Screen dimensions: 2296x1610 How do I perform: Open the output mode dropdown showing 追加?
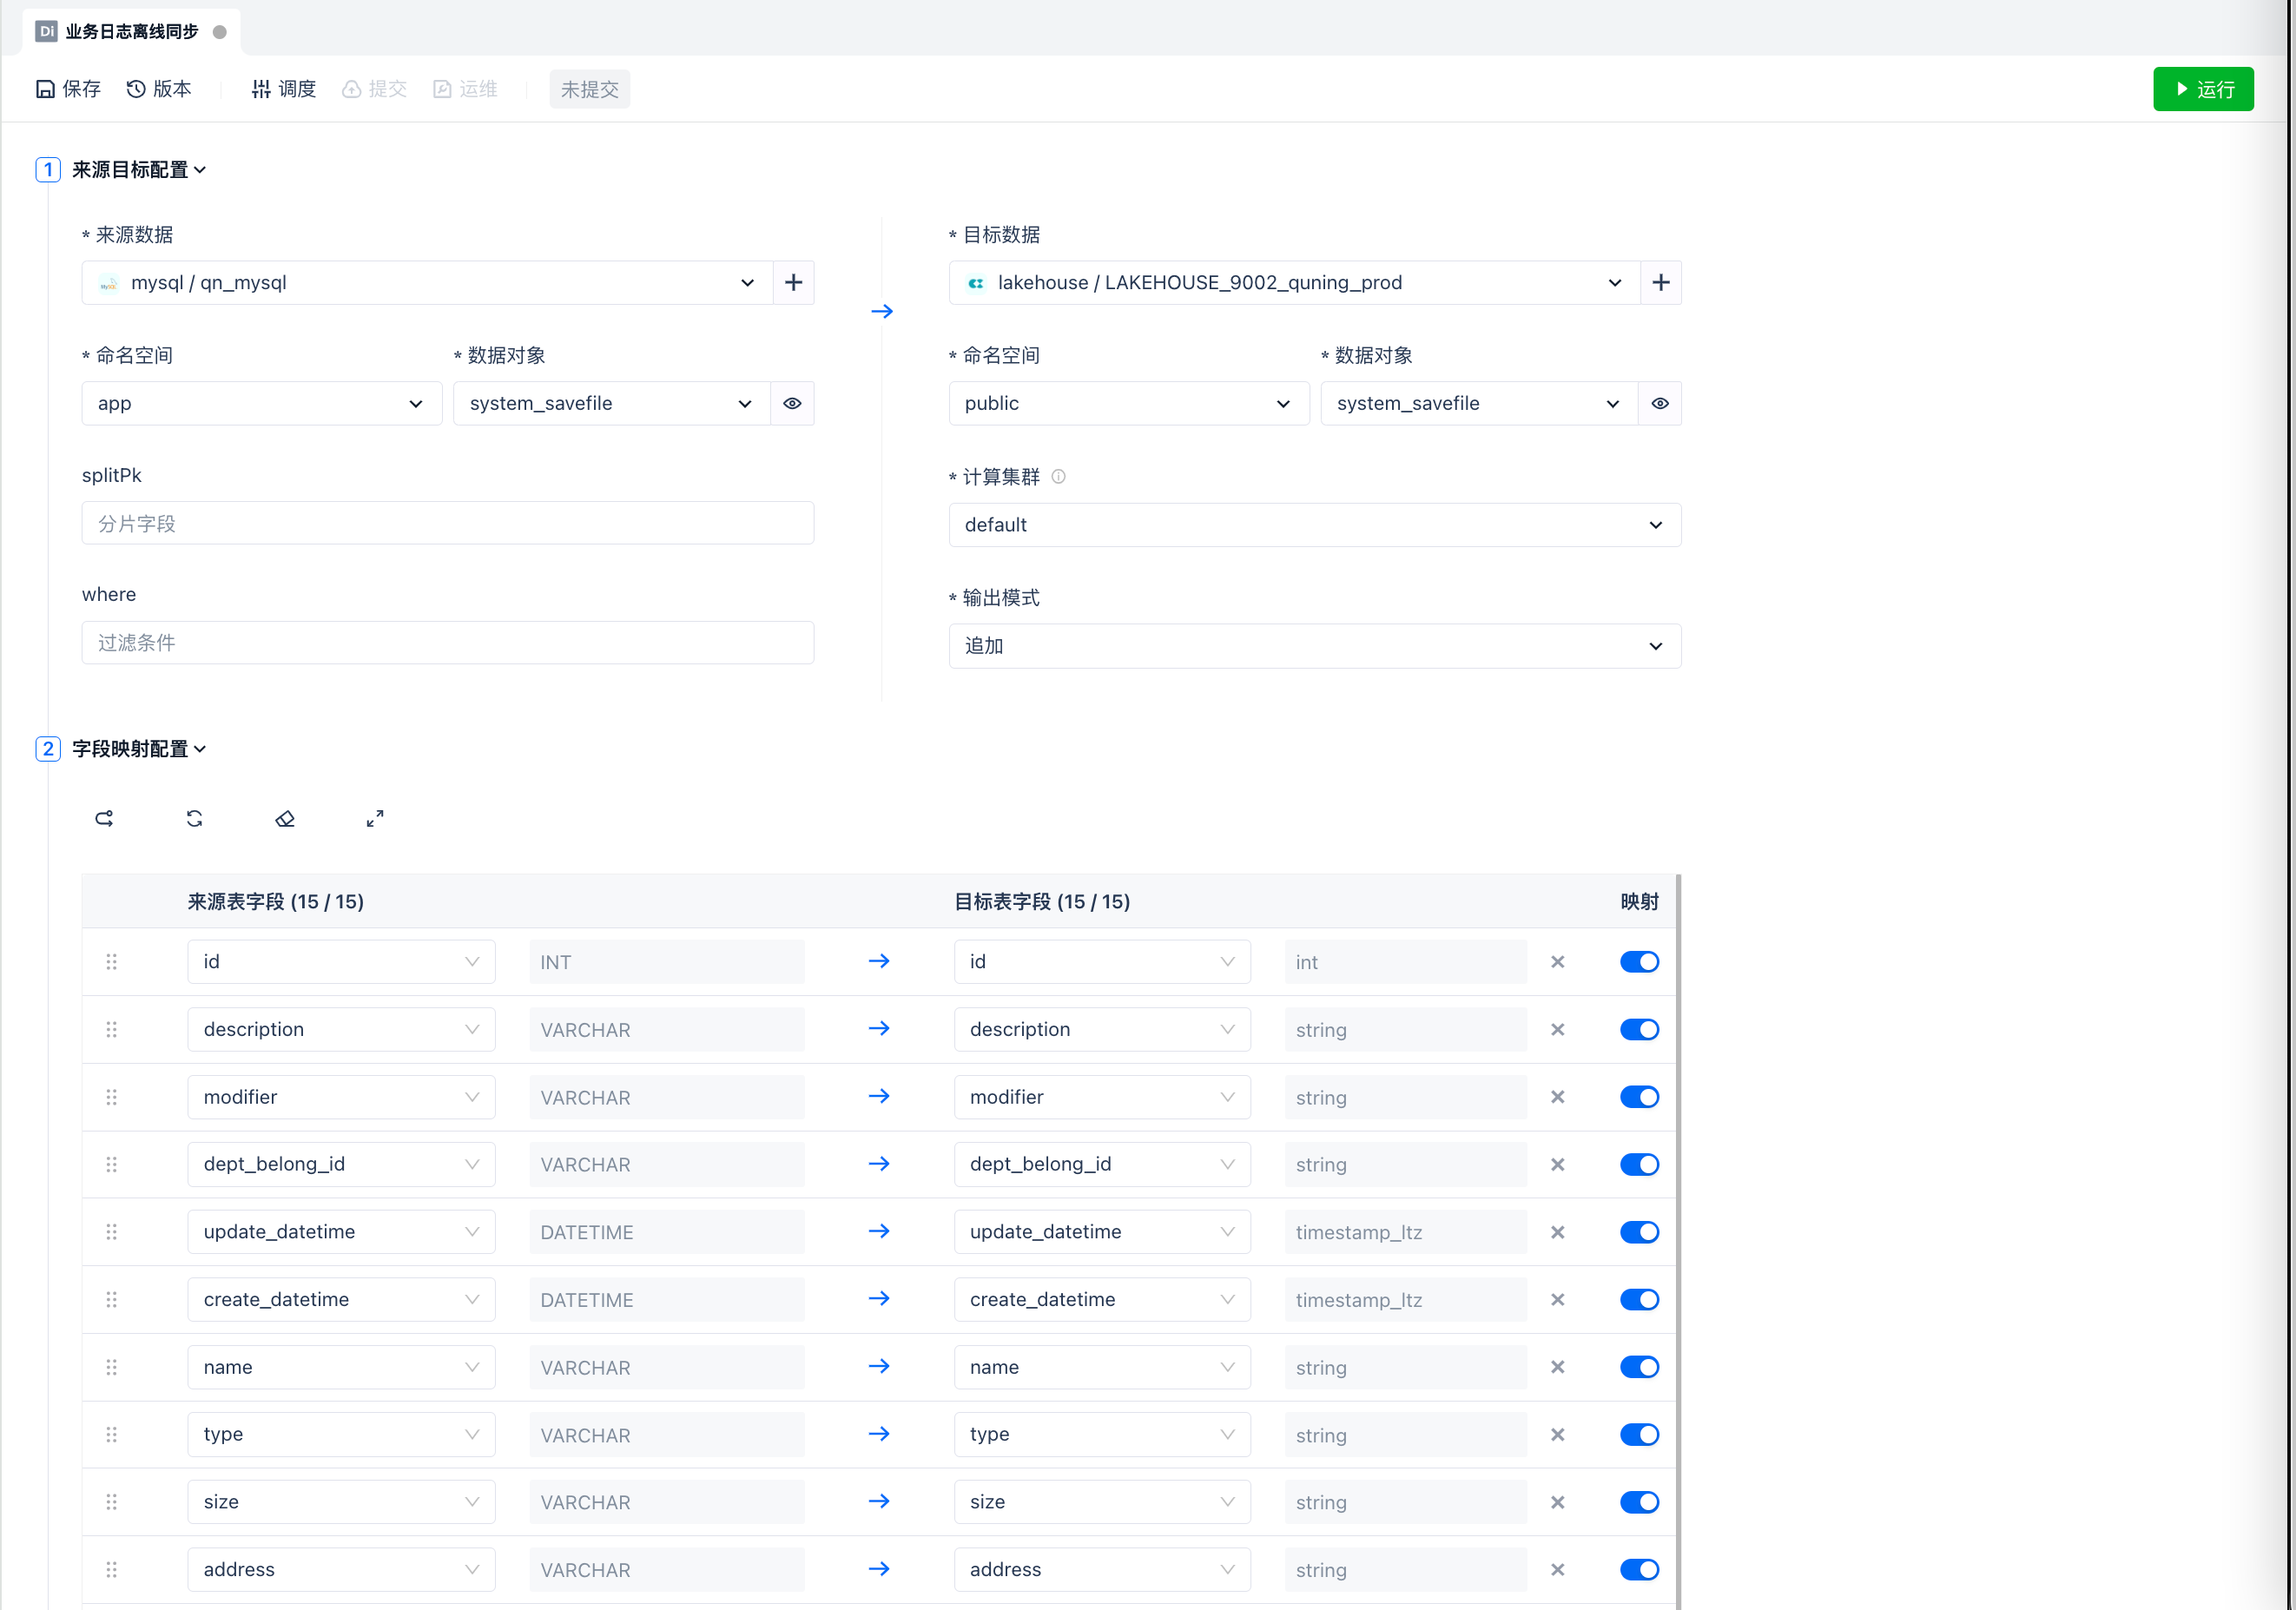(1314, 646)
